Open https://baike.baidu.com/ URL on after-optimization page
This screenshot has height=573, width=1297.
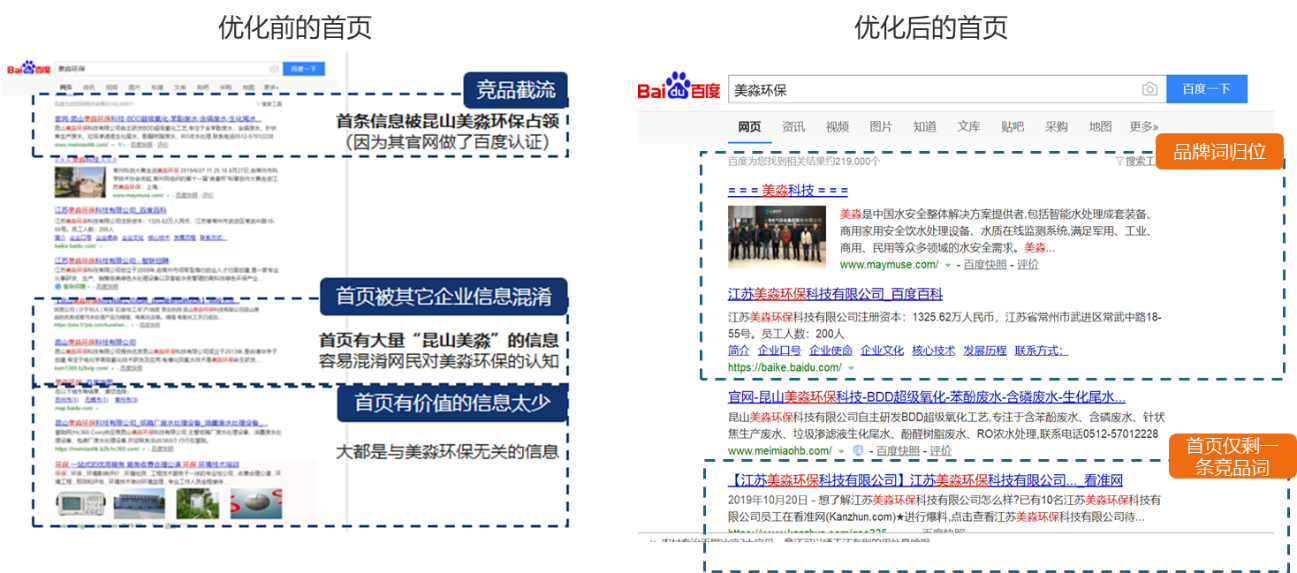785,368
